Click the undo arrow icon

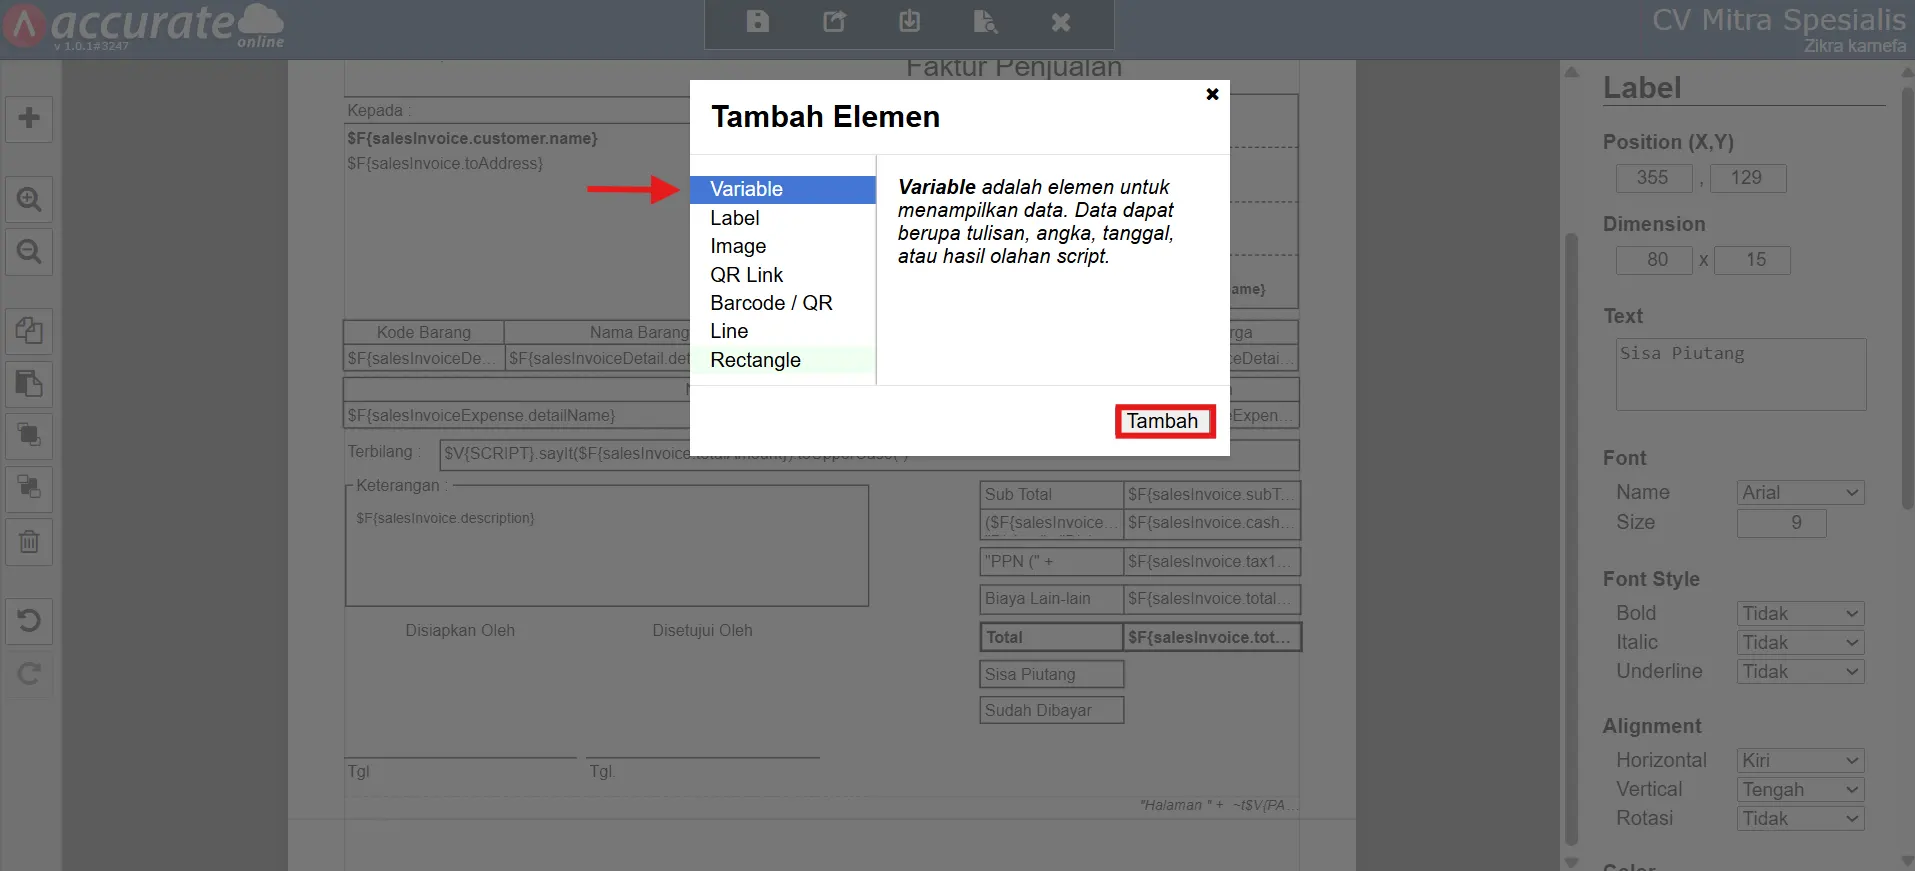[x=29, y=621]
